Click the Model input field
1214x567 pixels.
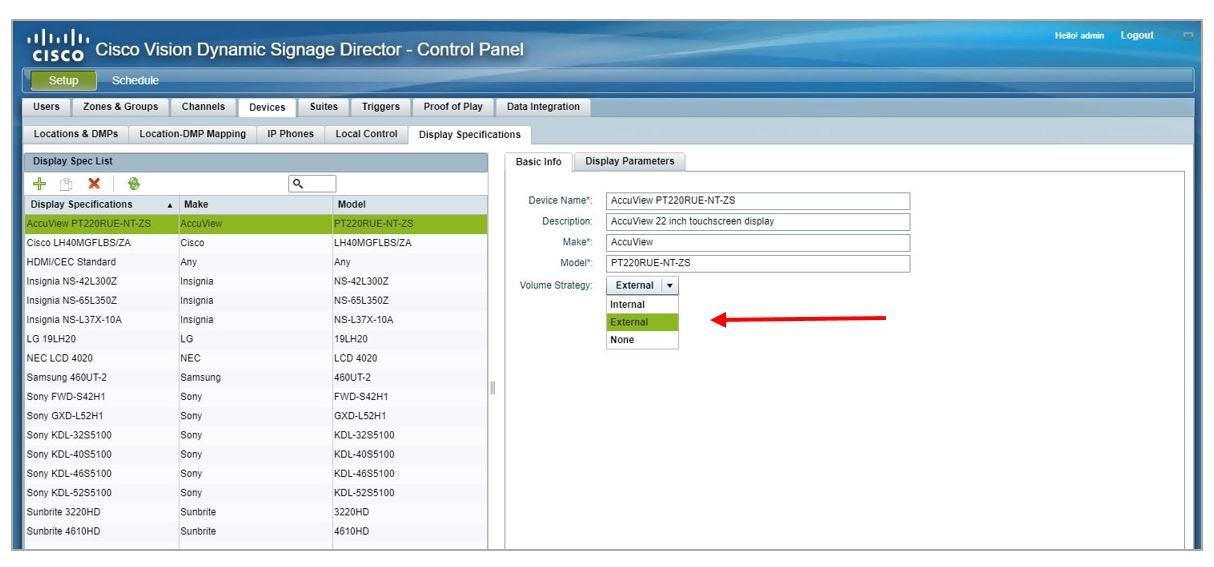(x=758, y=264)
